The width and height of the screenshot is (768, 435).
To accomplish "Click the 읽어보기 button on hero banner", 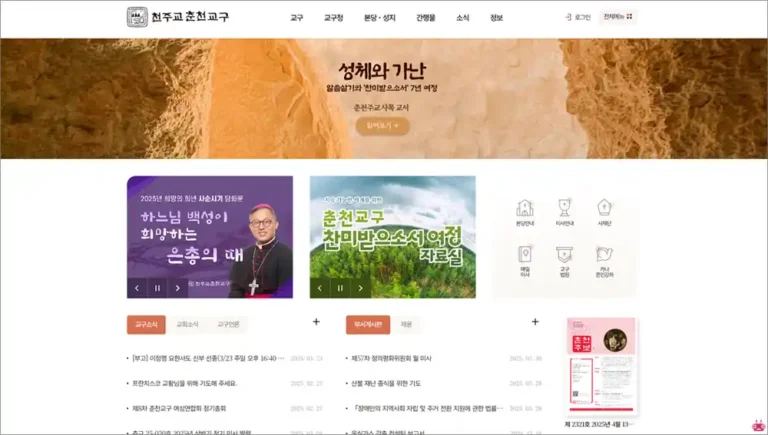I will point(383,126).
